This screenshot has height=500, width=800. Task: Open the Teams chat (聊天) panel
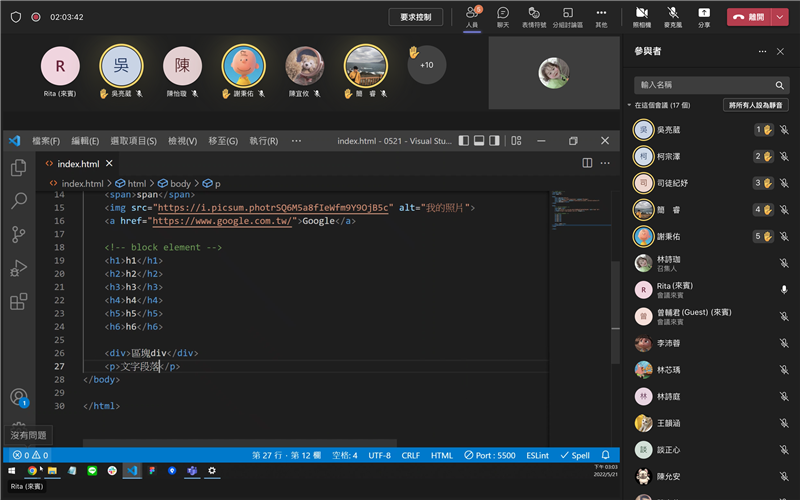(503, 16)
